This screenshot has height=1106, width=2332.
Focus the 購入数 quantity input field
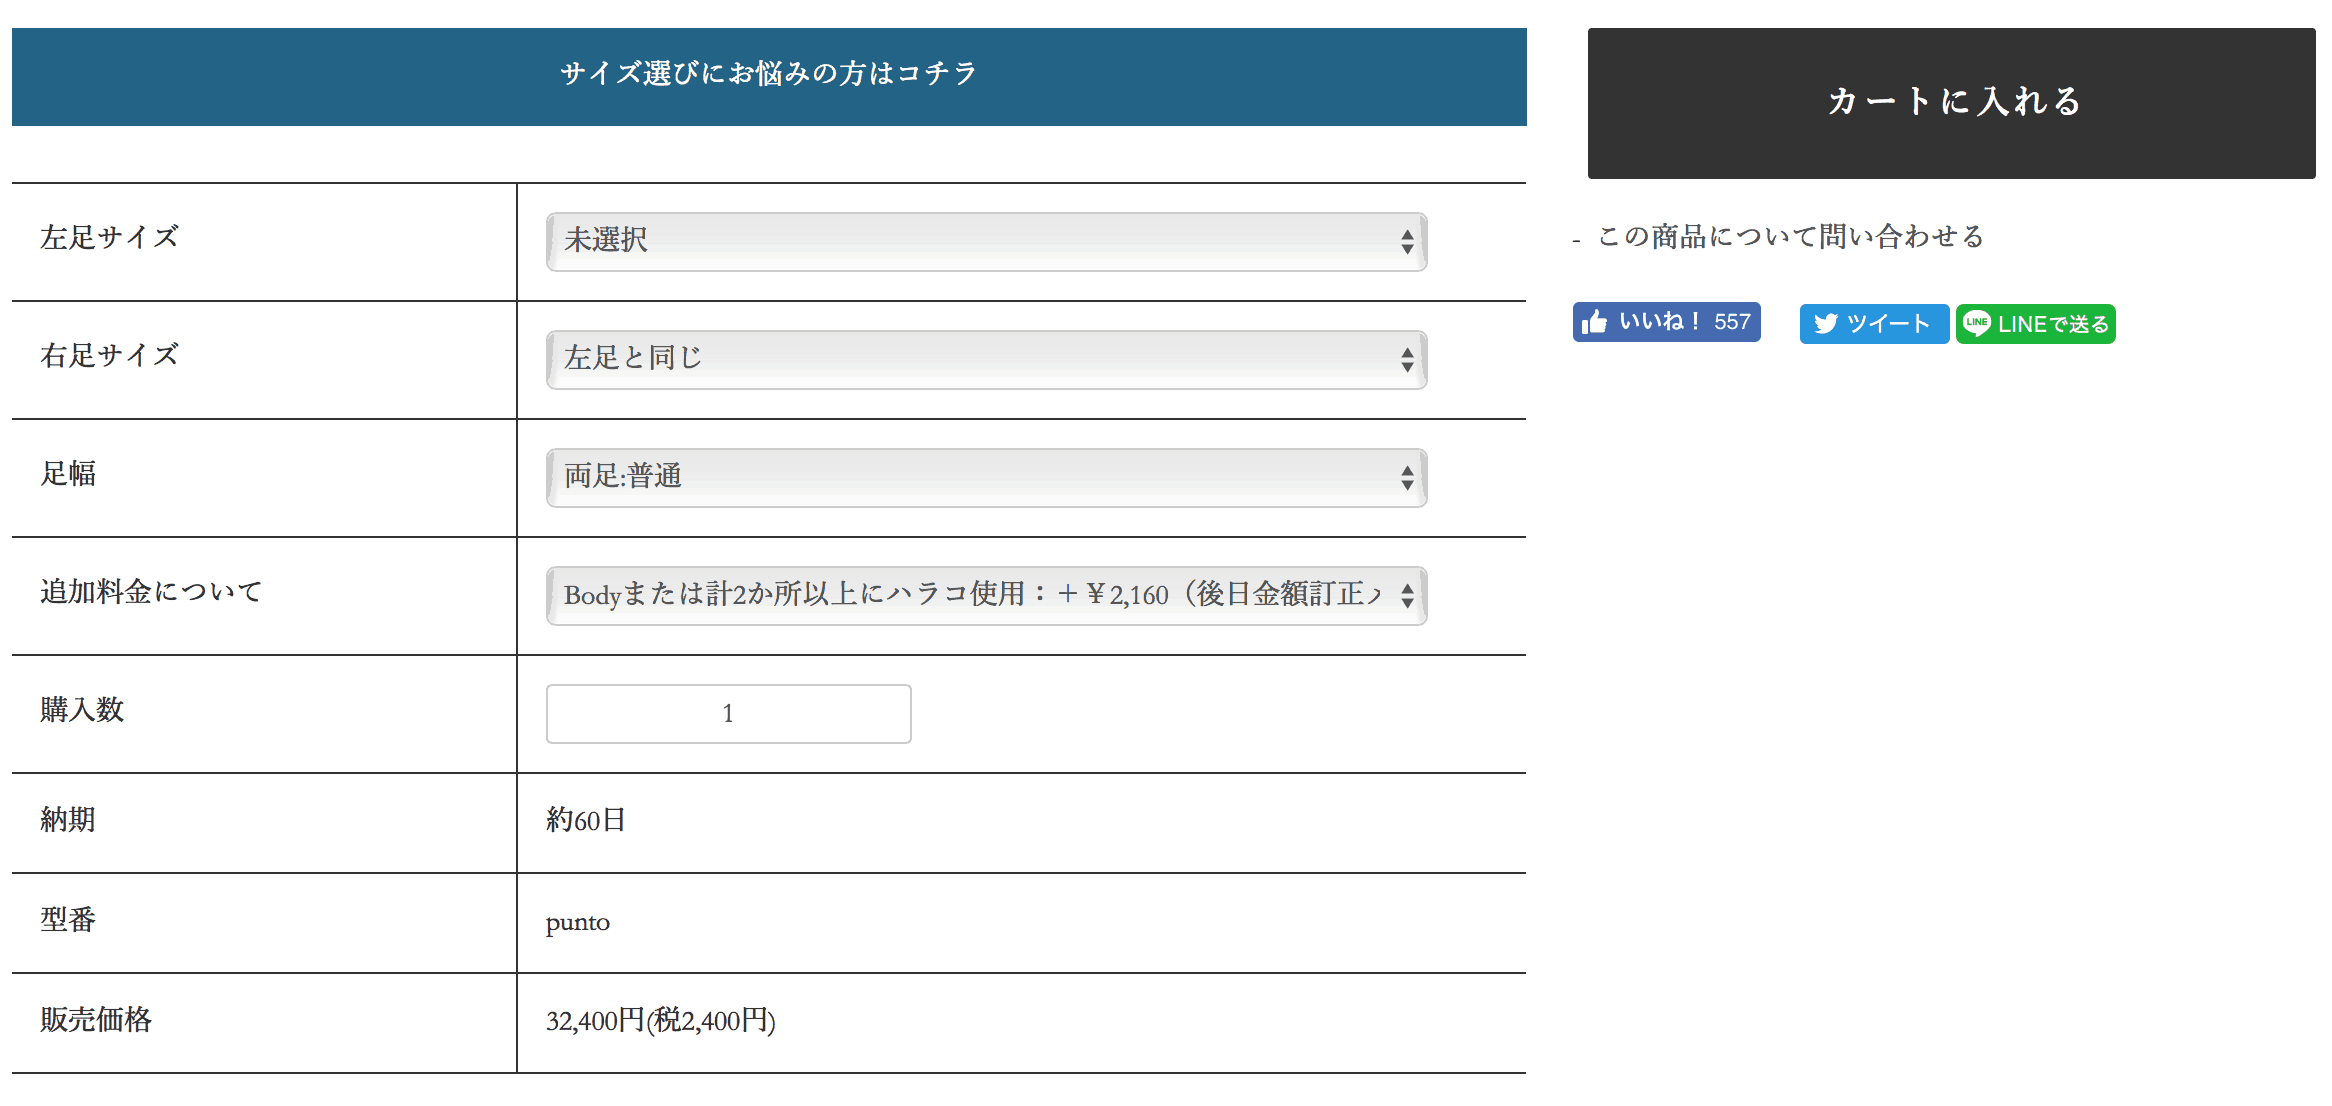728,714
